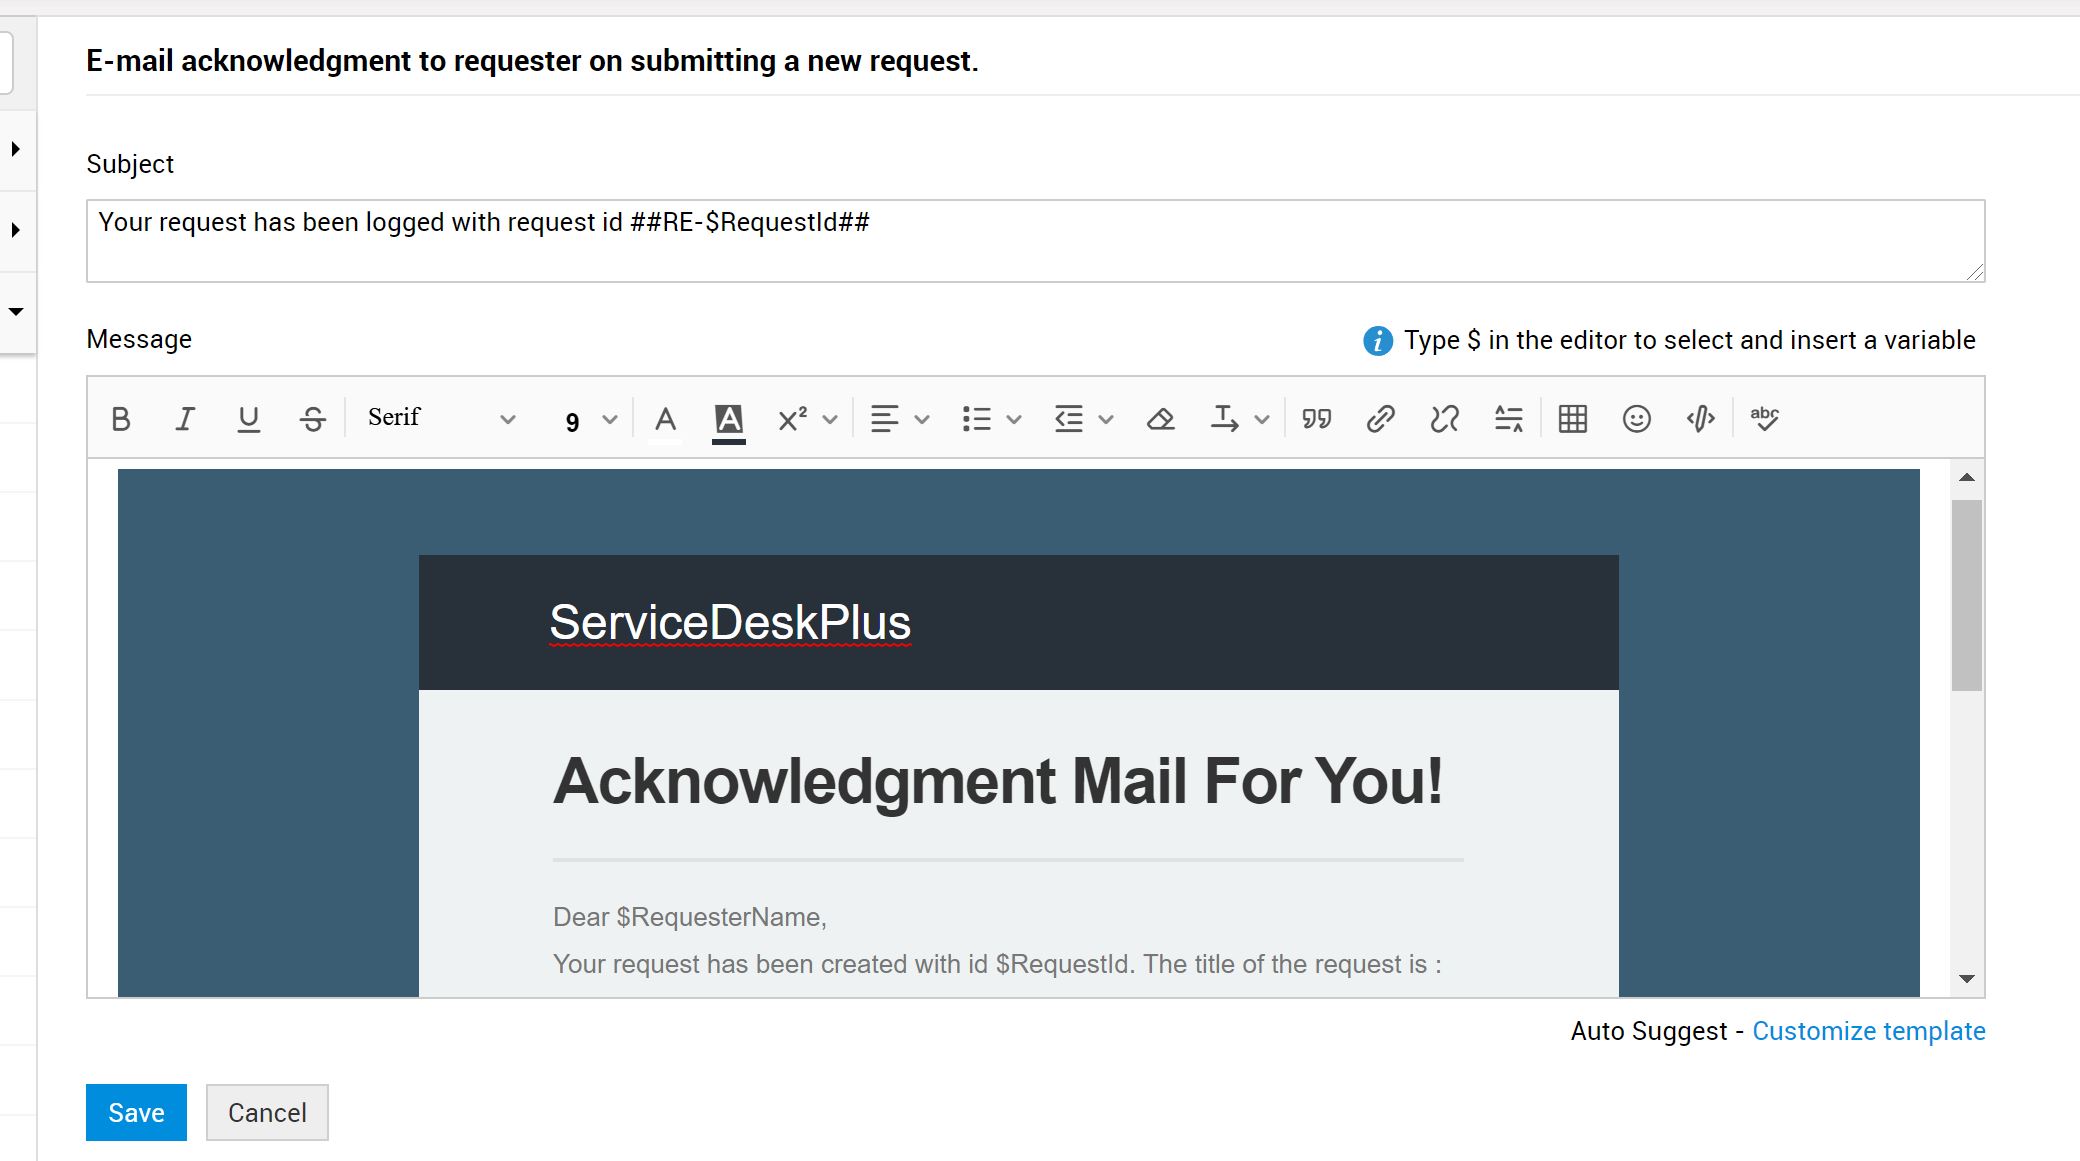Toggle bold formatting
The height and width of the screenshot is (1161, 2080).
121,419
